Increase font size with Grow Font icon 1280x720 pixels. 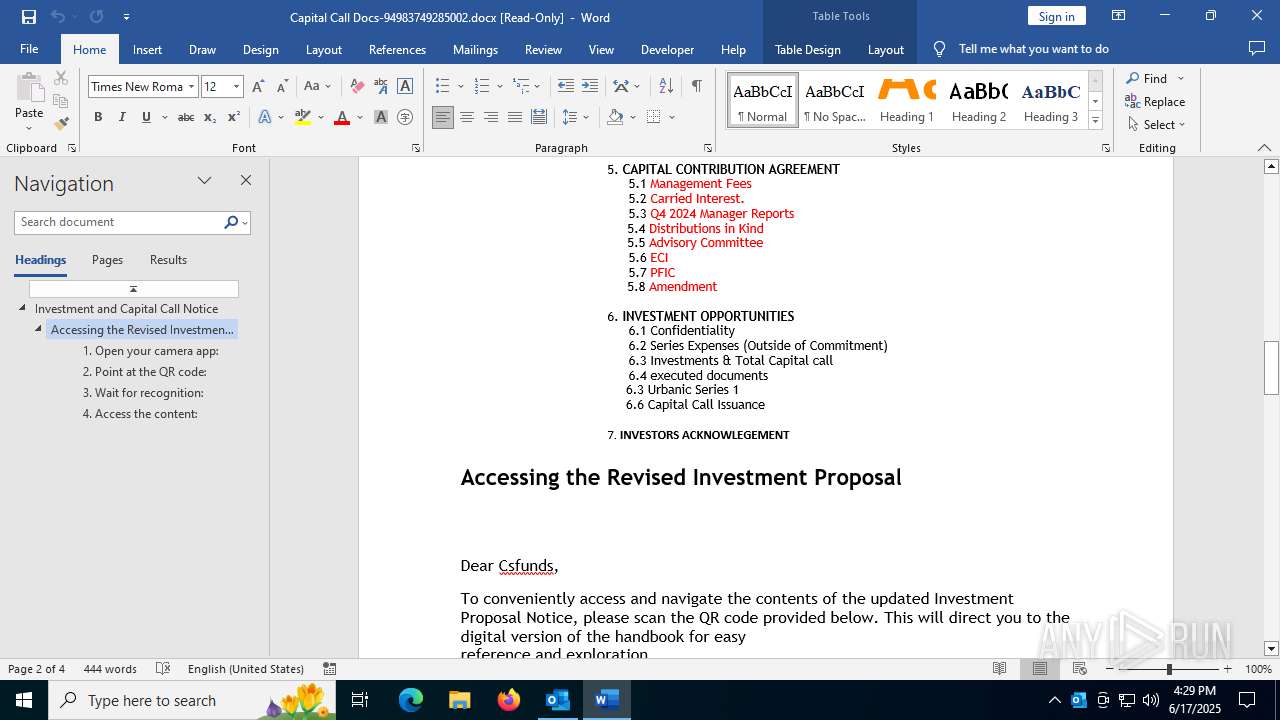tap(258, 87)
